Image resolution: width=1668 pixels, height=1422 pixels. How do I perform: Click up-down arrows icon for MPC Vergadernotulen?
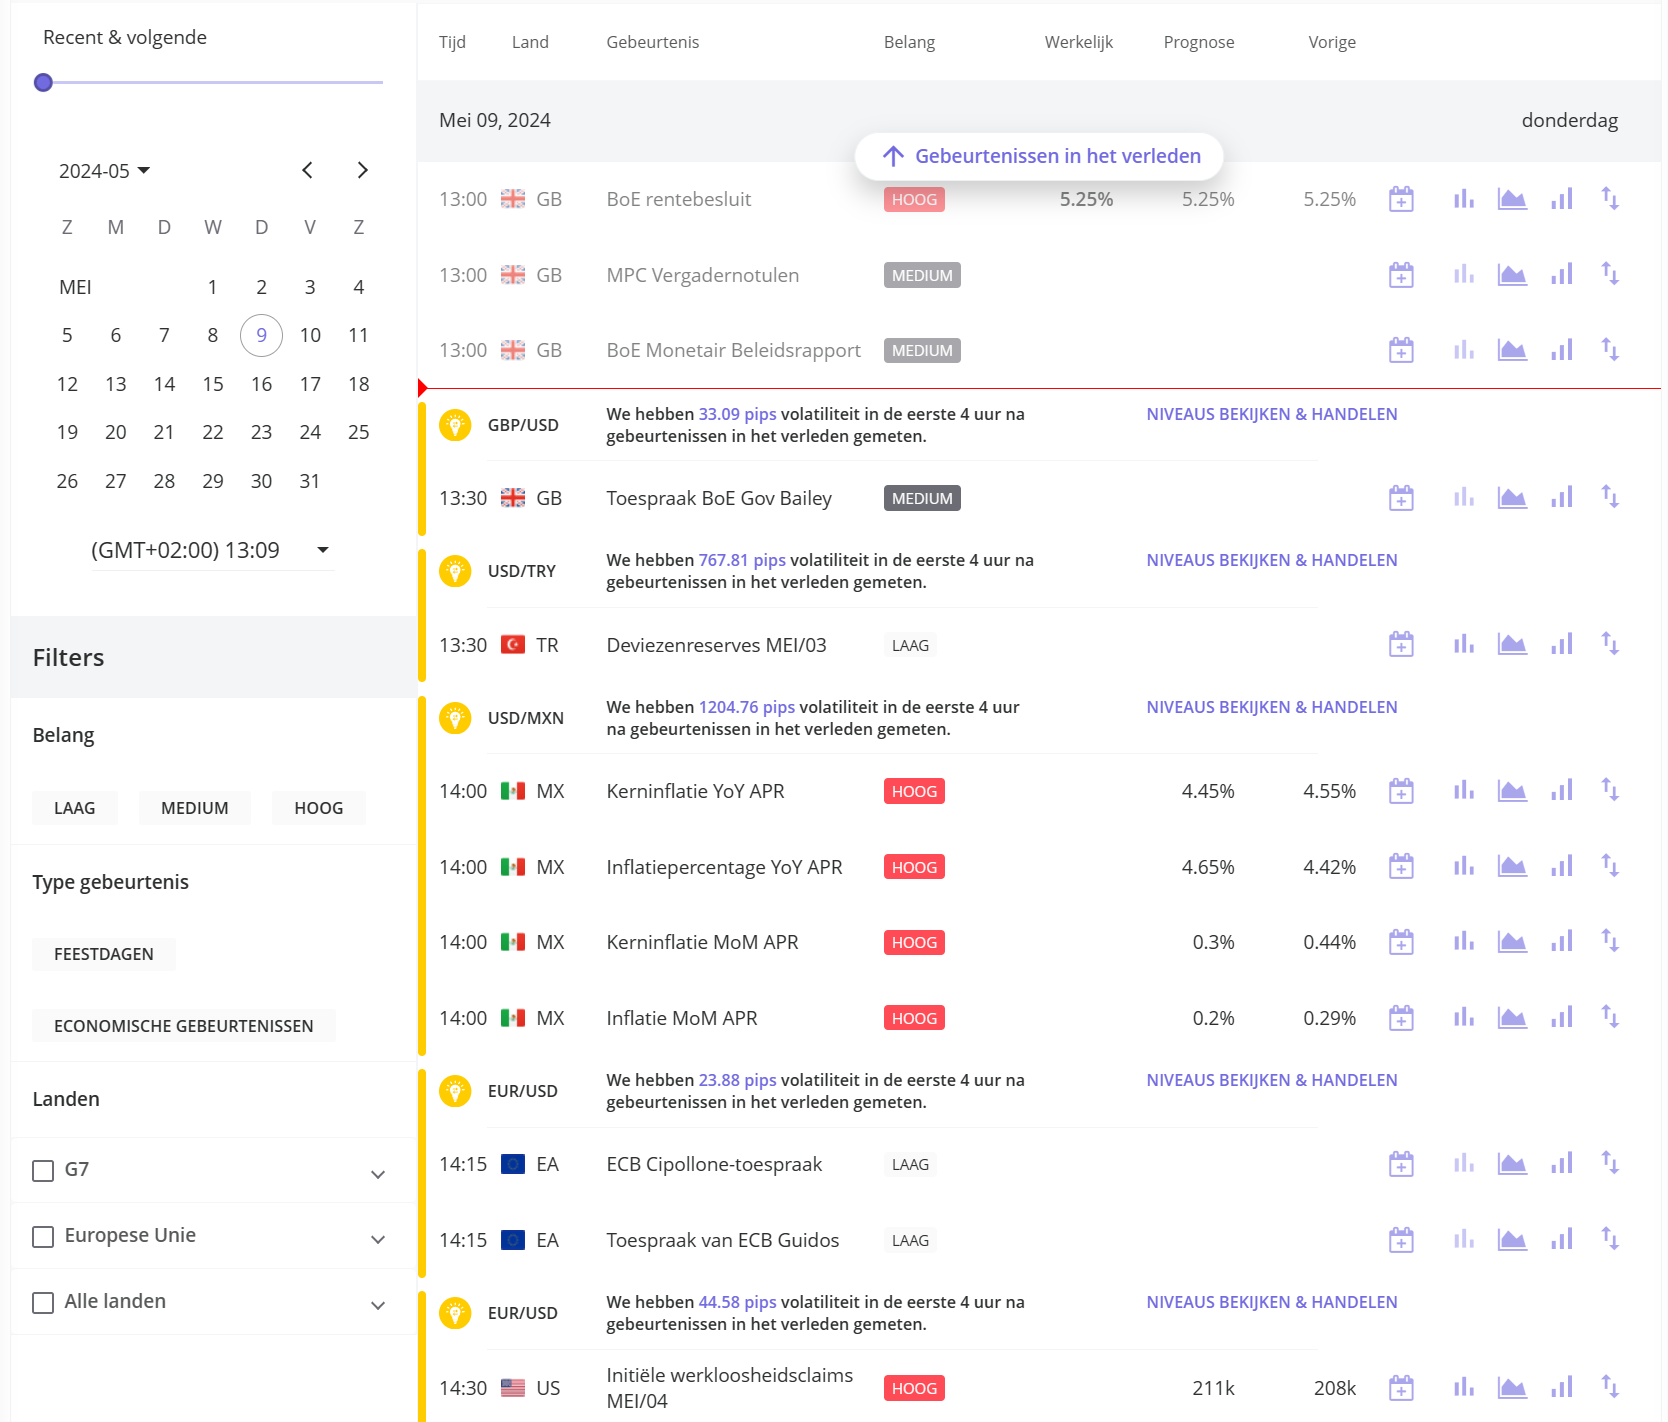tap(1610, 274)
